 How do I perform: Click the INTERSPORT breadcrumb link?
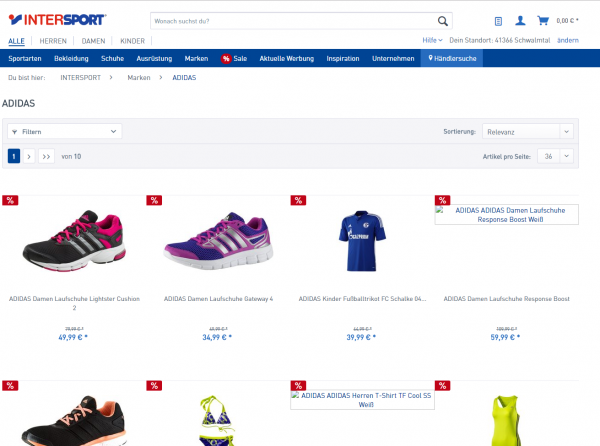click(x=80, y=78)
